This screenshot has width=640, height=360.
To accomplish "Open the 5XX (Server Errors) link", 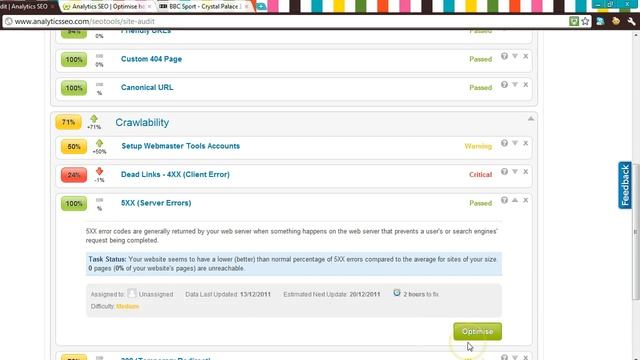I will (156, 203).
